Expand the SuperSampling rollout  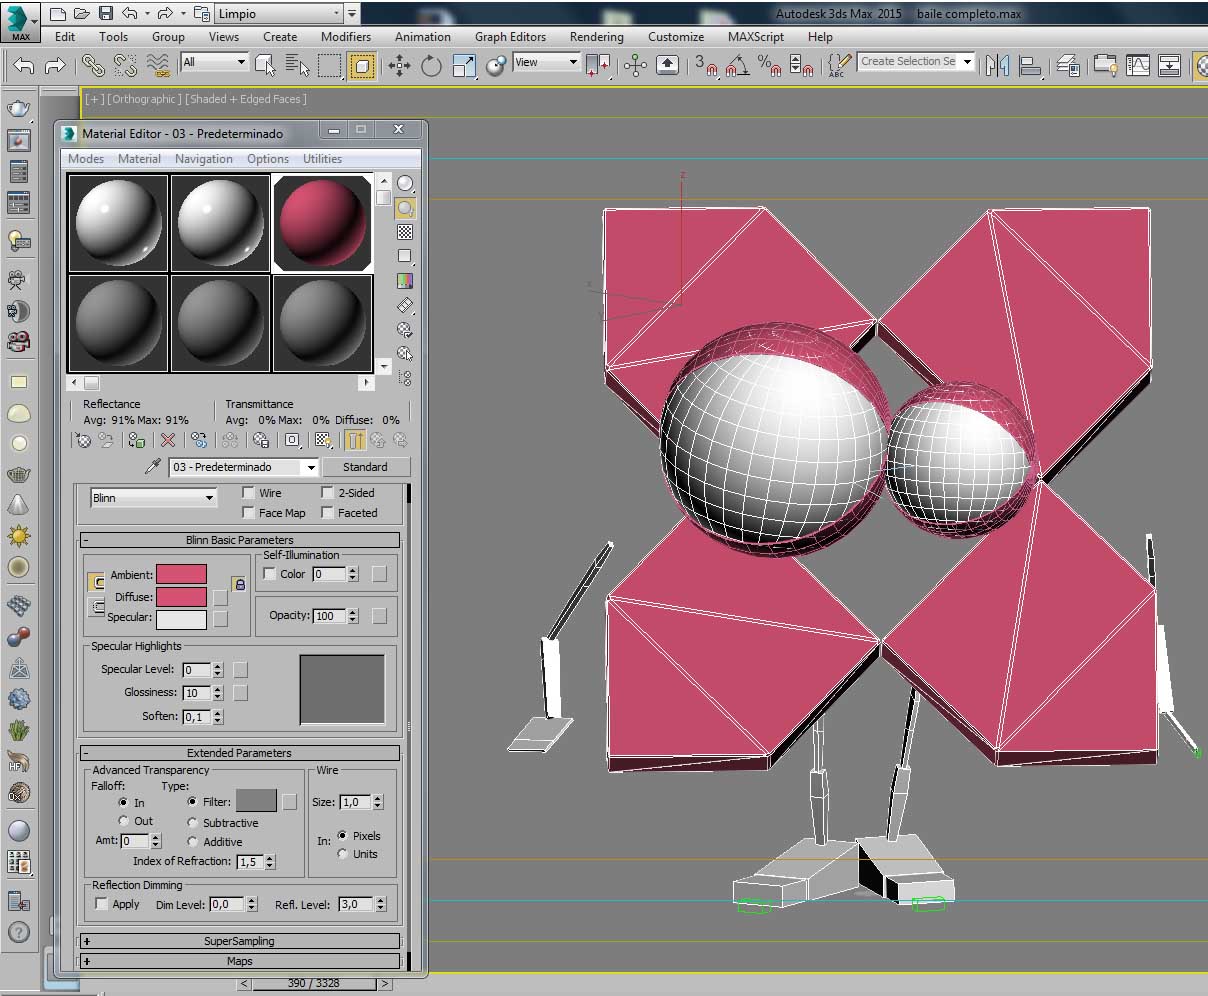(239, 941)
